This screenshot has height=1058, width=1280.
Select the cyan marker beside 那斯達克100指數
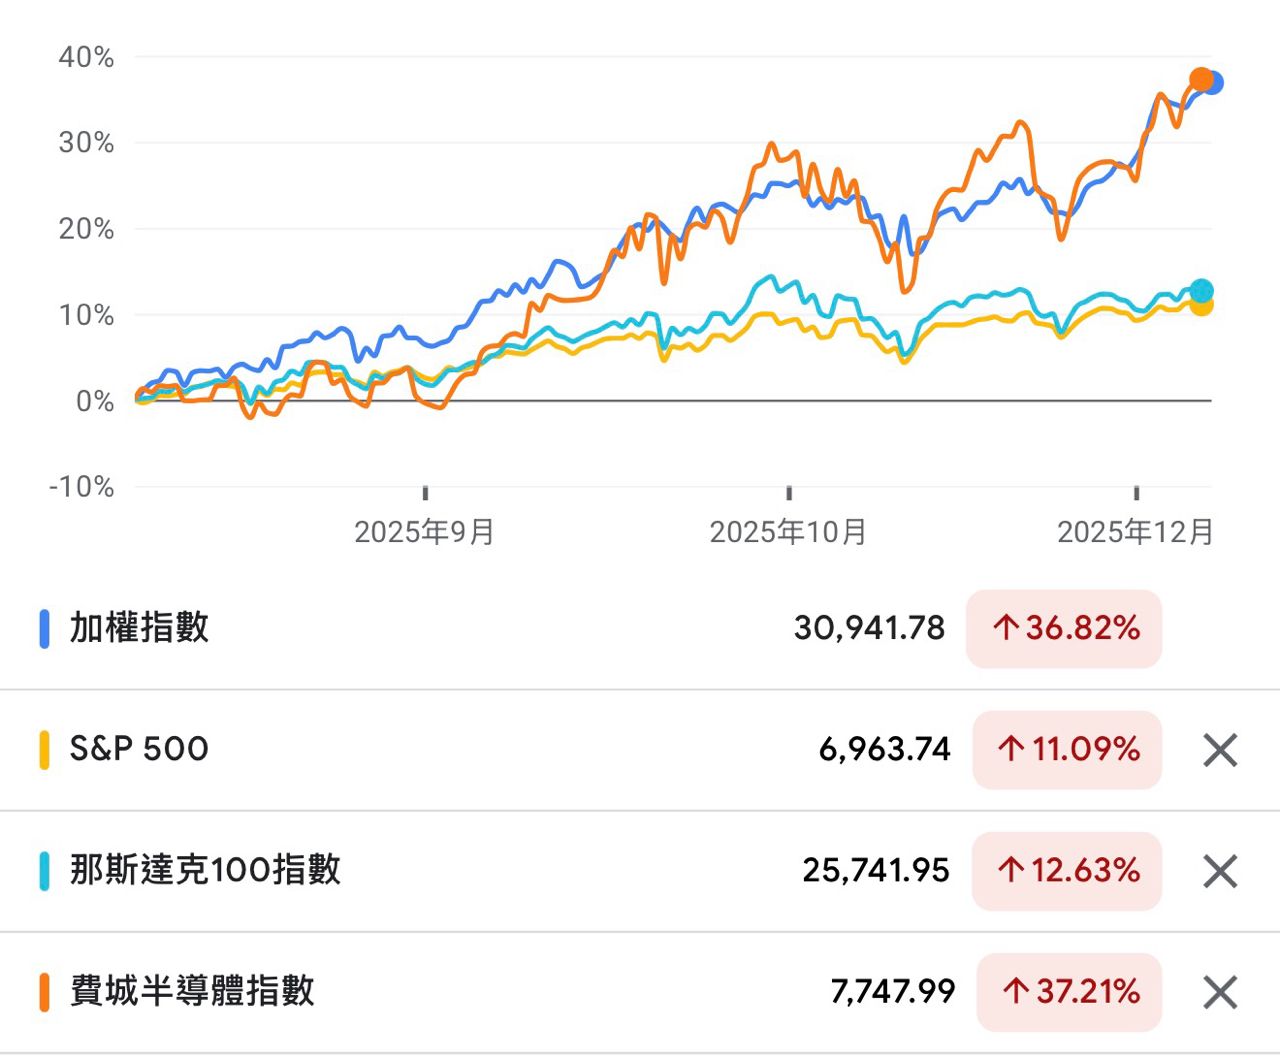click(44, 871)
